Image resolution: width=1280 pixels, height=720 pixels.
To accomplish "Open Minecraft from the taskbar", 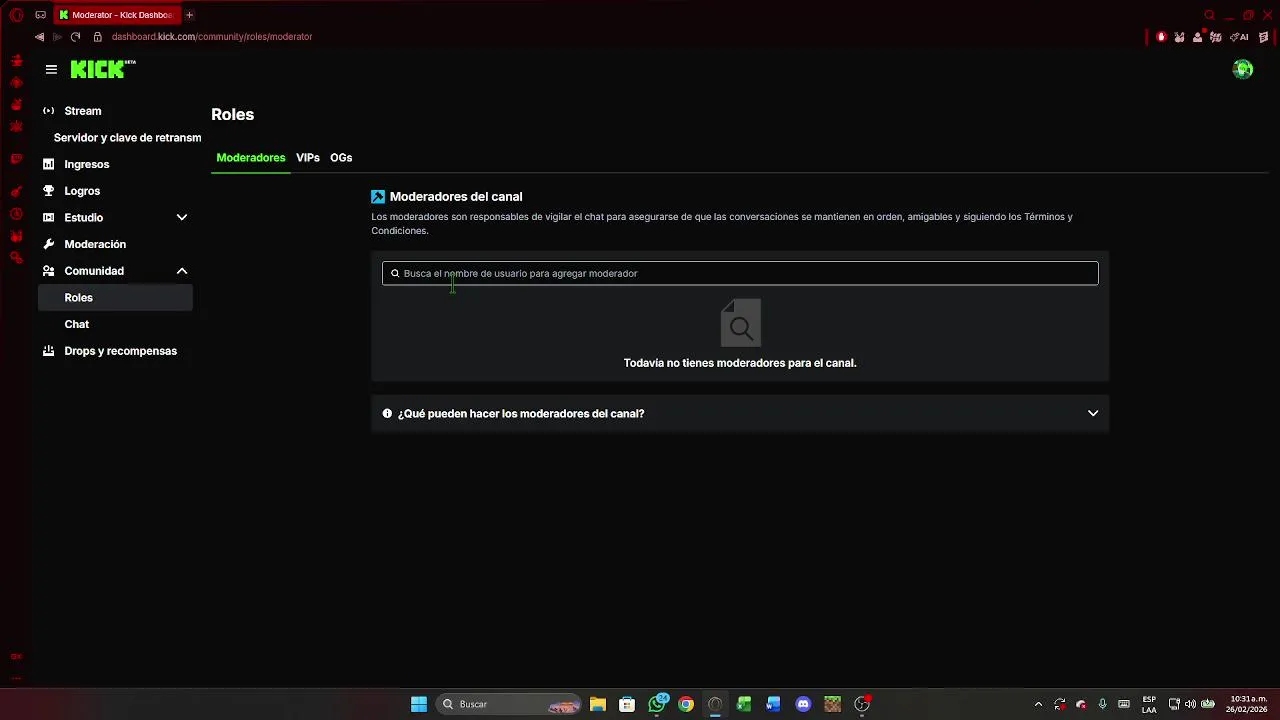I will click(832, 704).
